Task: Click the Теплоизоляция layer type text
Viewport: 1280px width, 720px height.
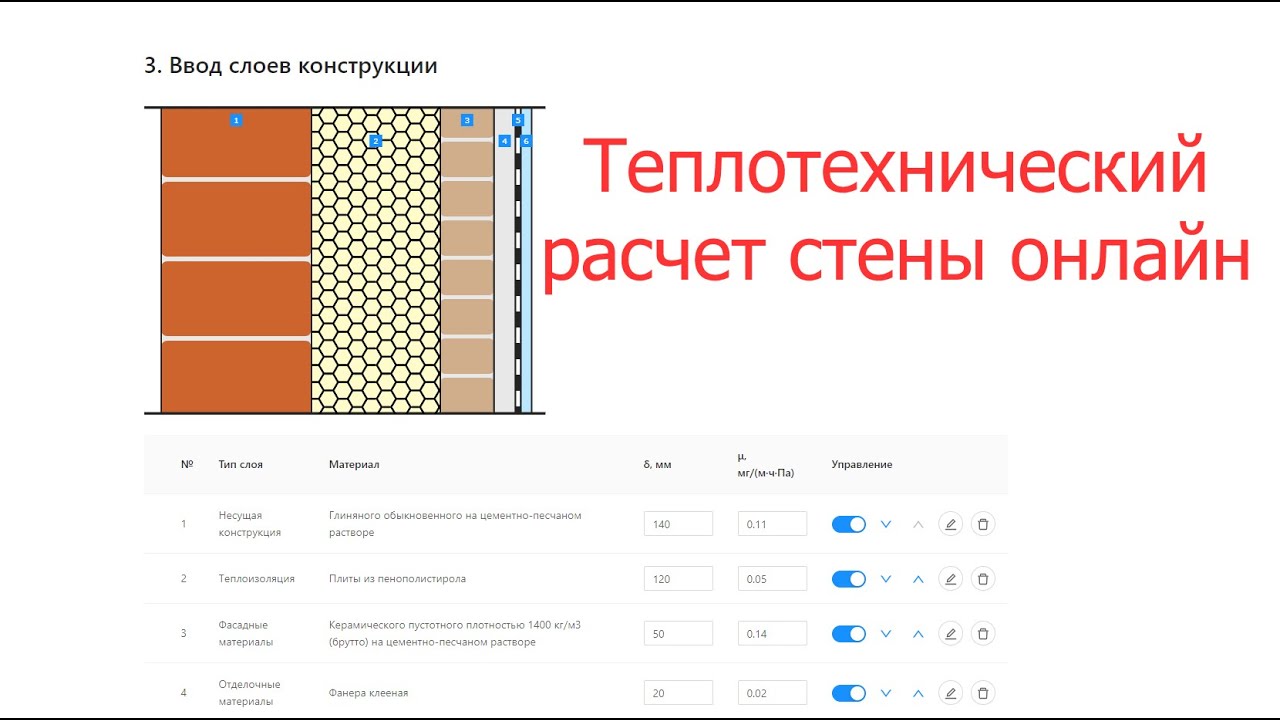Action: coord(257,579)
